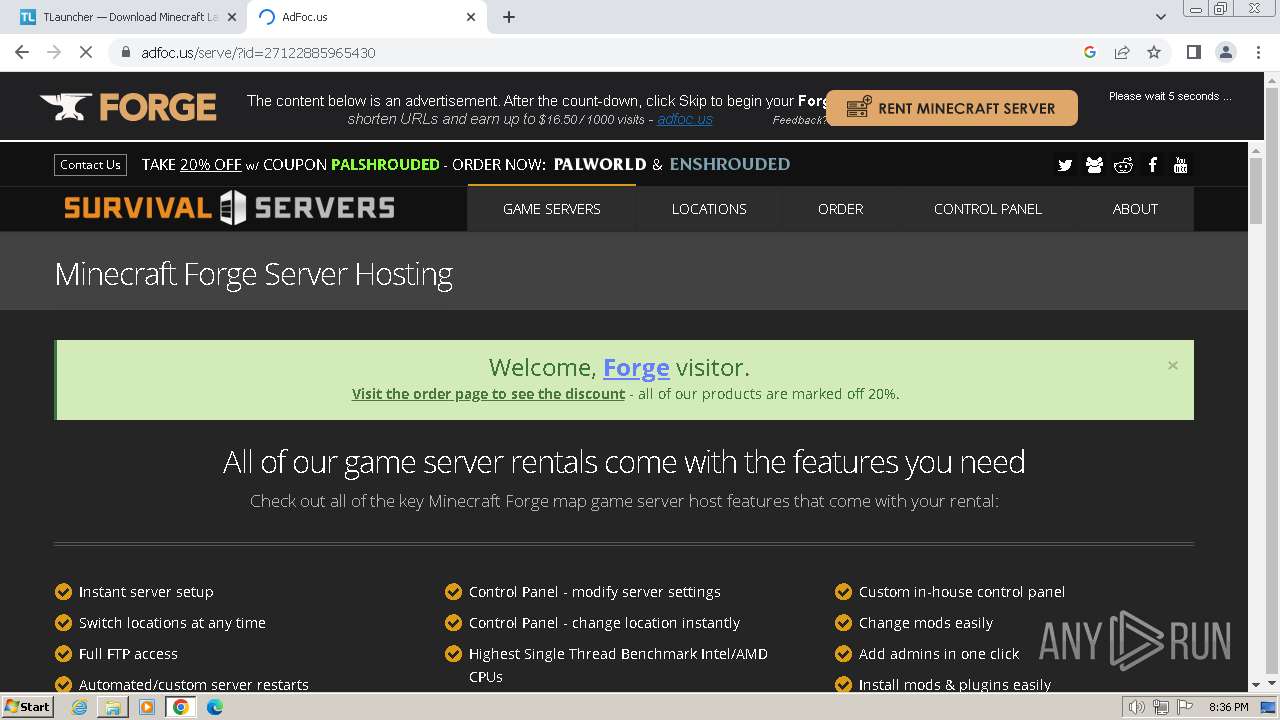The width and height of the screenshot is (1280, 720).
Task: Open Chrome three-dot menu
Action: click(1258, 52)
